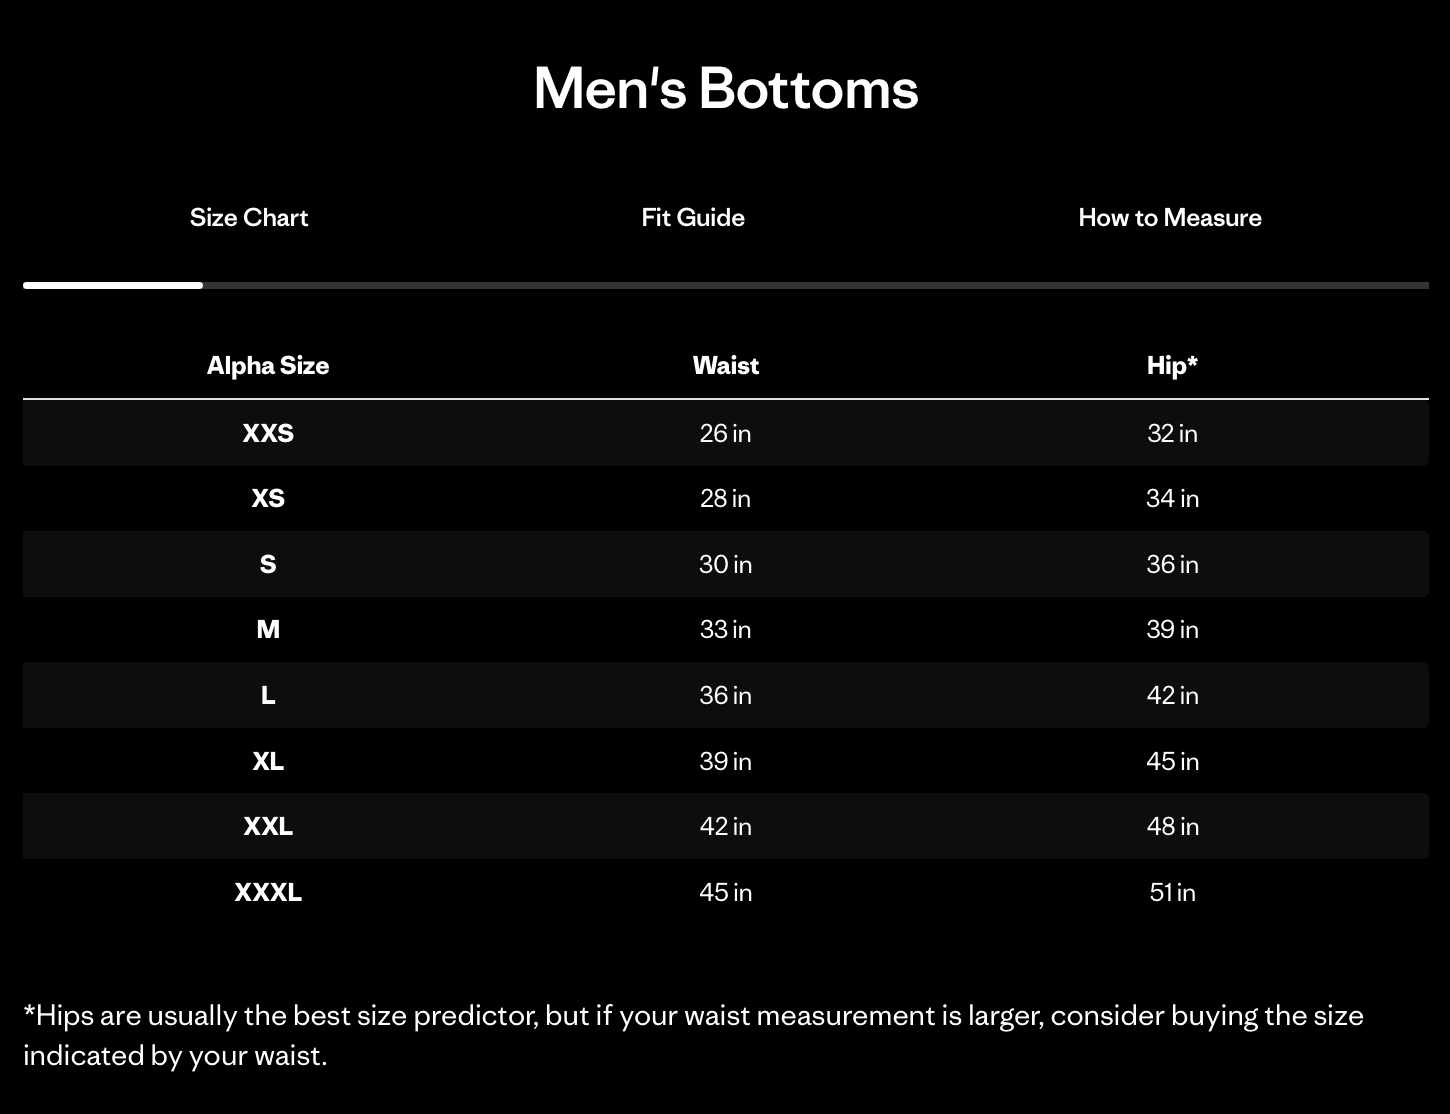Click the XL size label
The width and height of the screenshot is (1450, 1114).
tap(268, 761)
